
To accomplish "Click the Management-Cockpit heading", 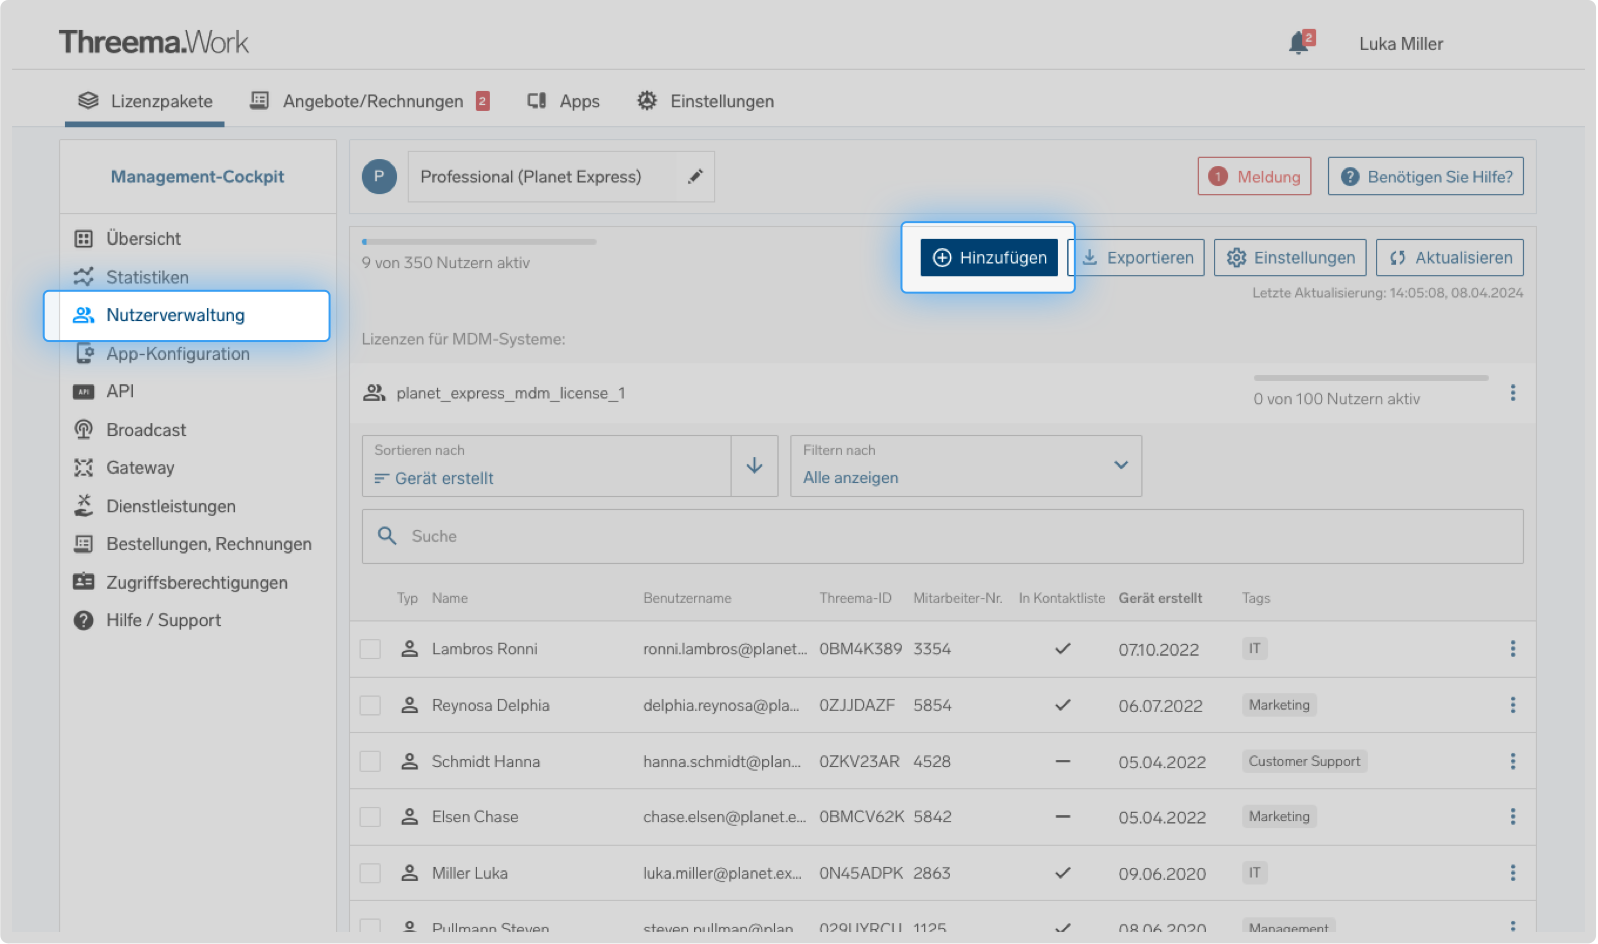I will point(198,177).
